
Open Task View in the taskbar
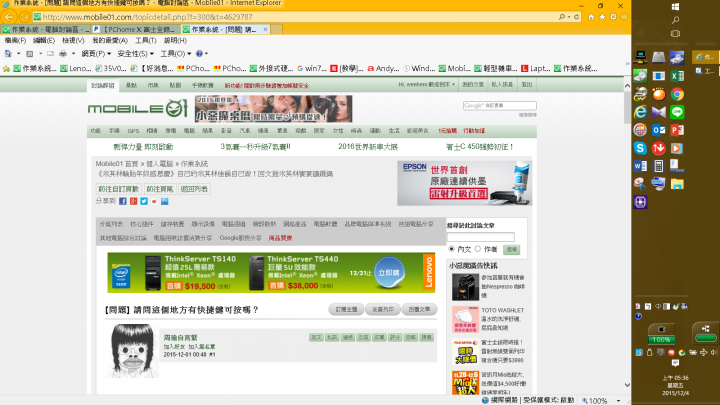[x=675, y=34]
